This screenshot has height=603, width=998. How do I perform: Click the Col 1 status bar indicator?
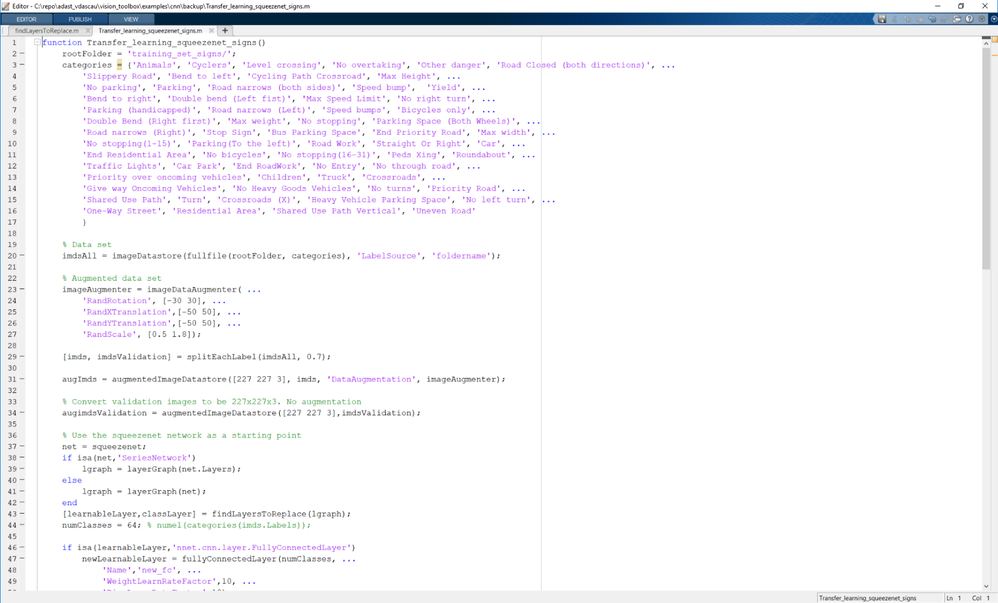click(981, 598)
